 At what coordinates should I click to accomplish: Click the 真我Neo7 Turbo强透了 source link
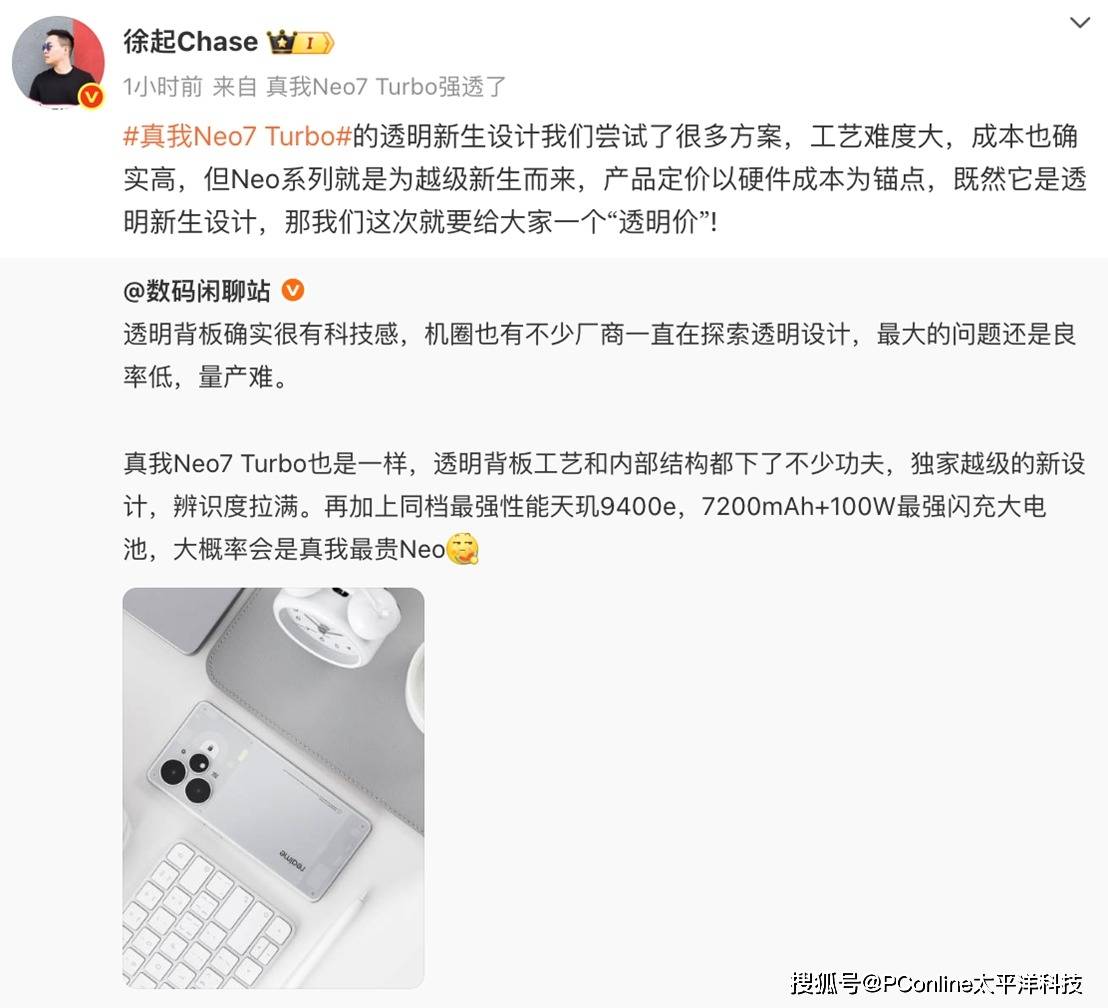click(386, 86)
